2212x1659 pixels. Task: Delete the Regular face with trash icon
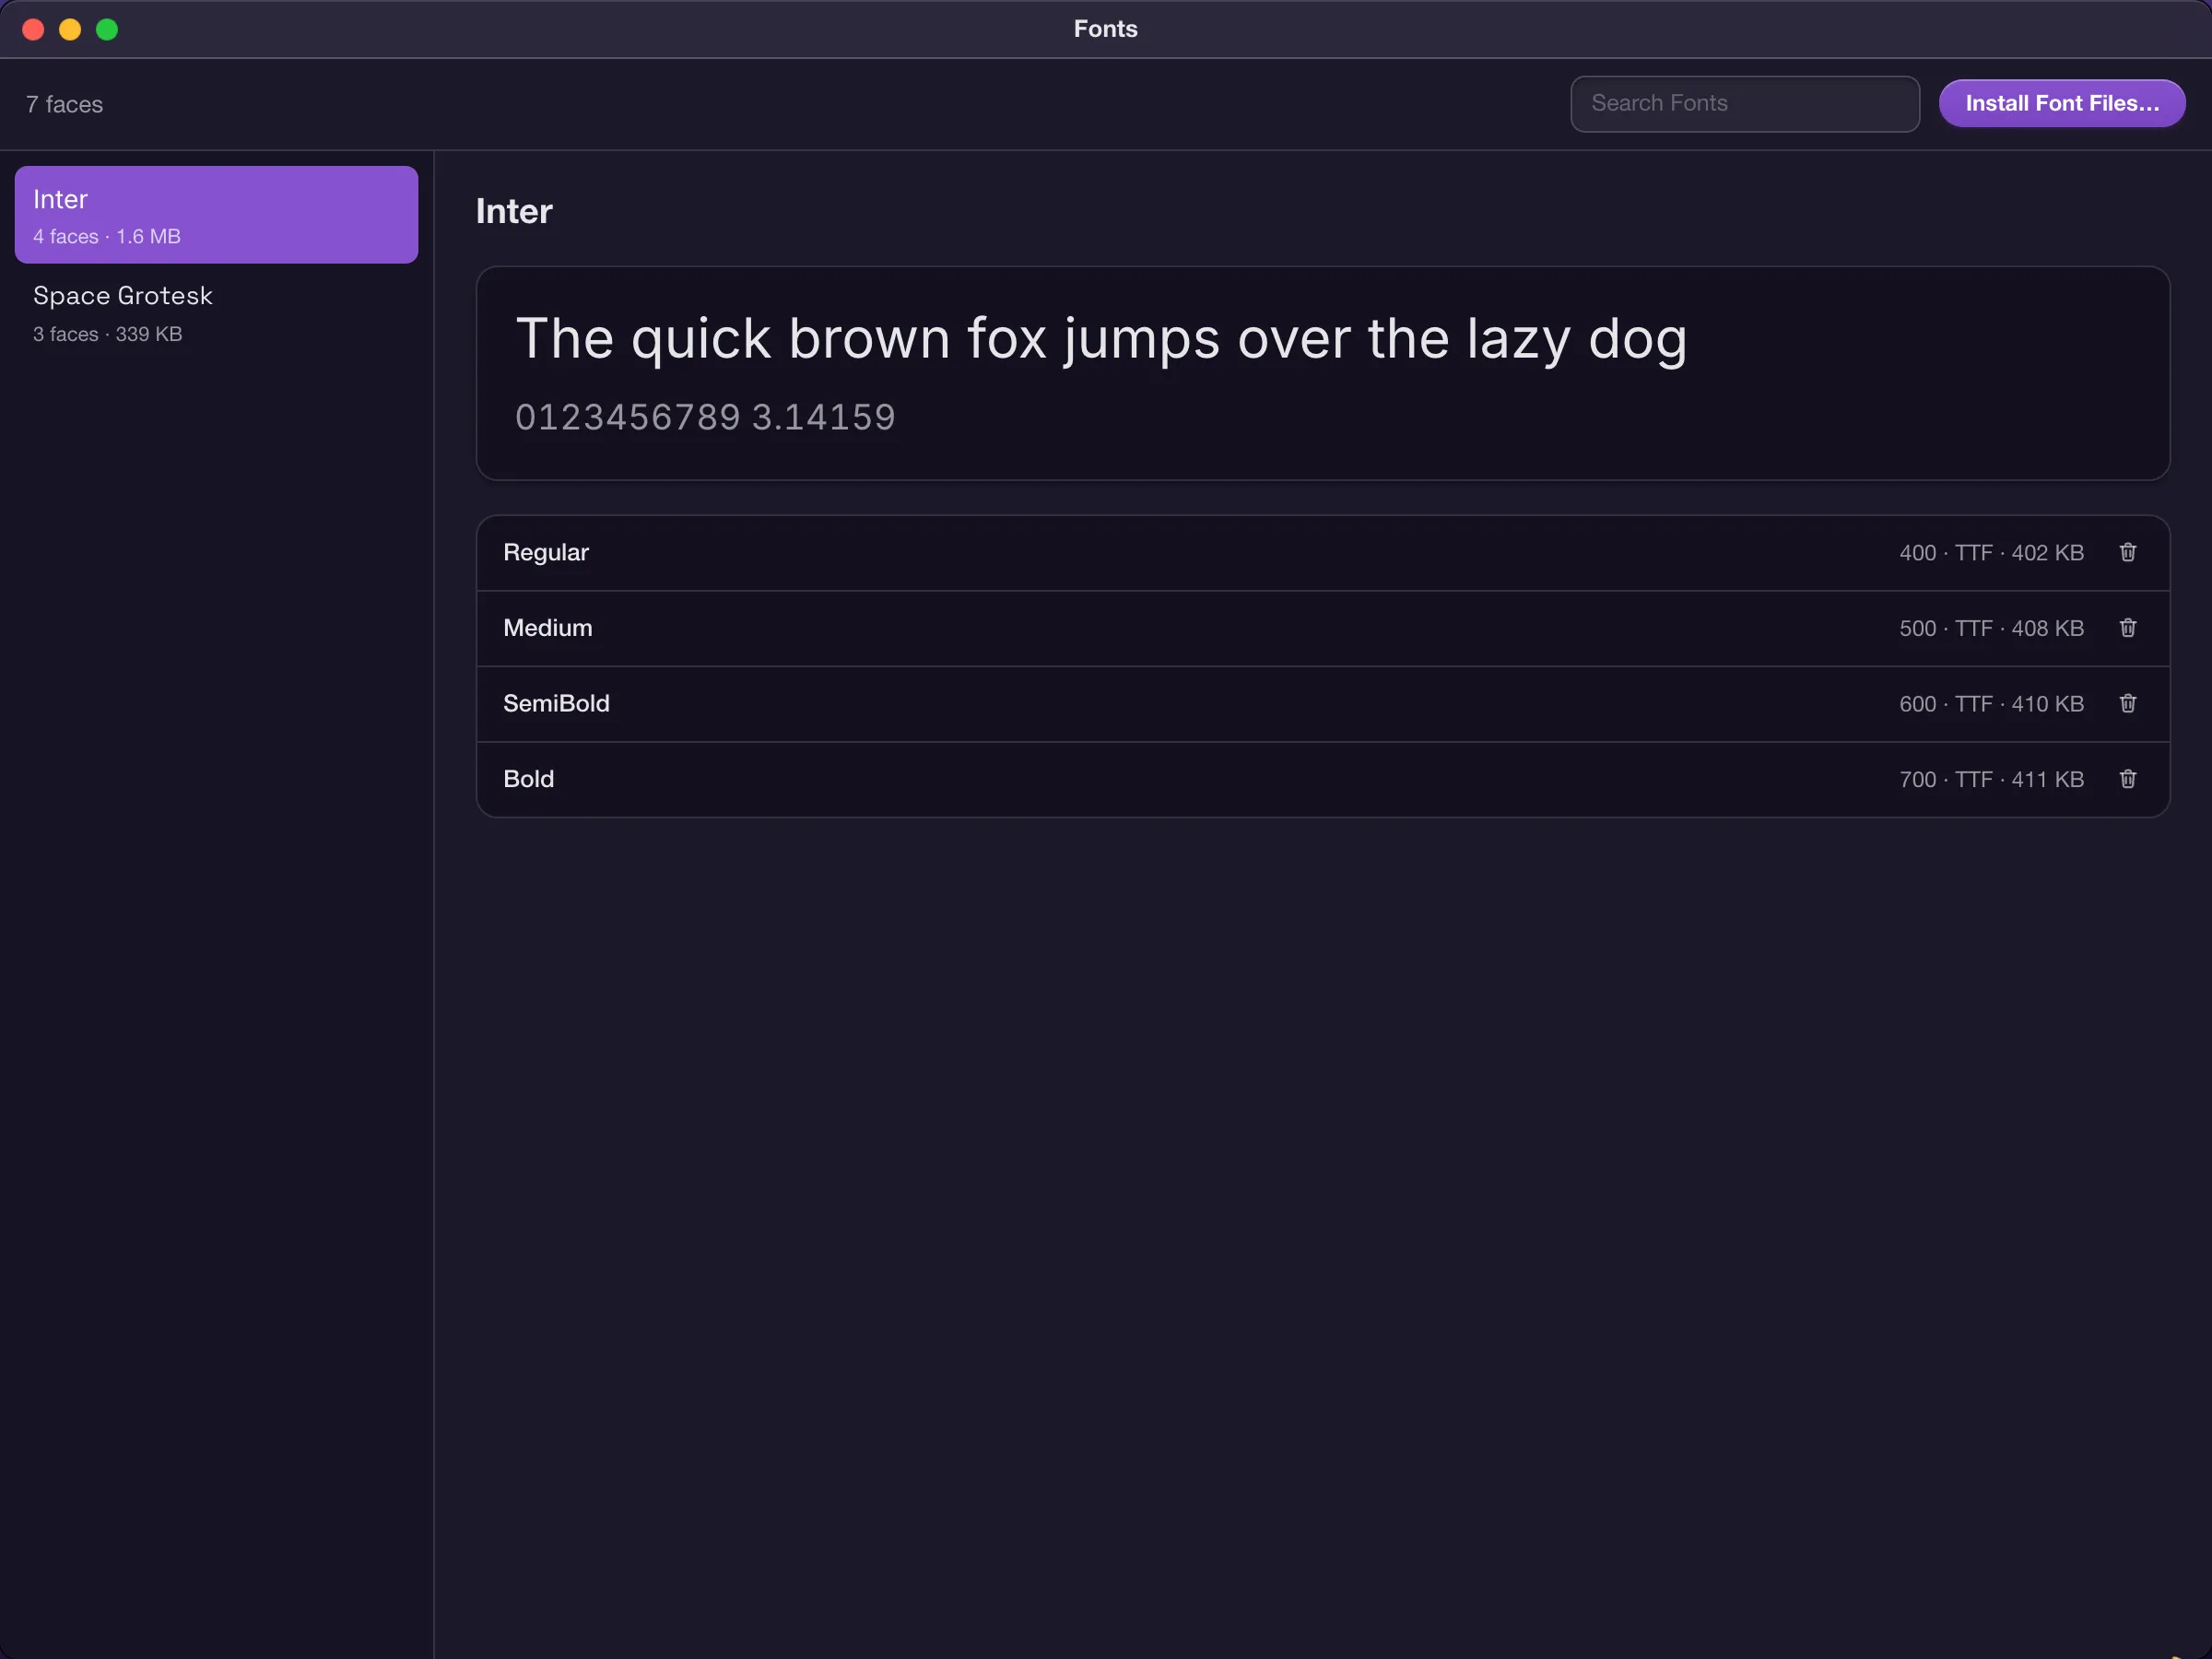[2127, 552]
